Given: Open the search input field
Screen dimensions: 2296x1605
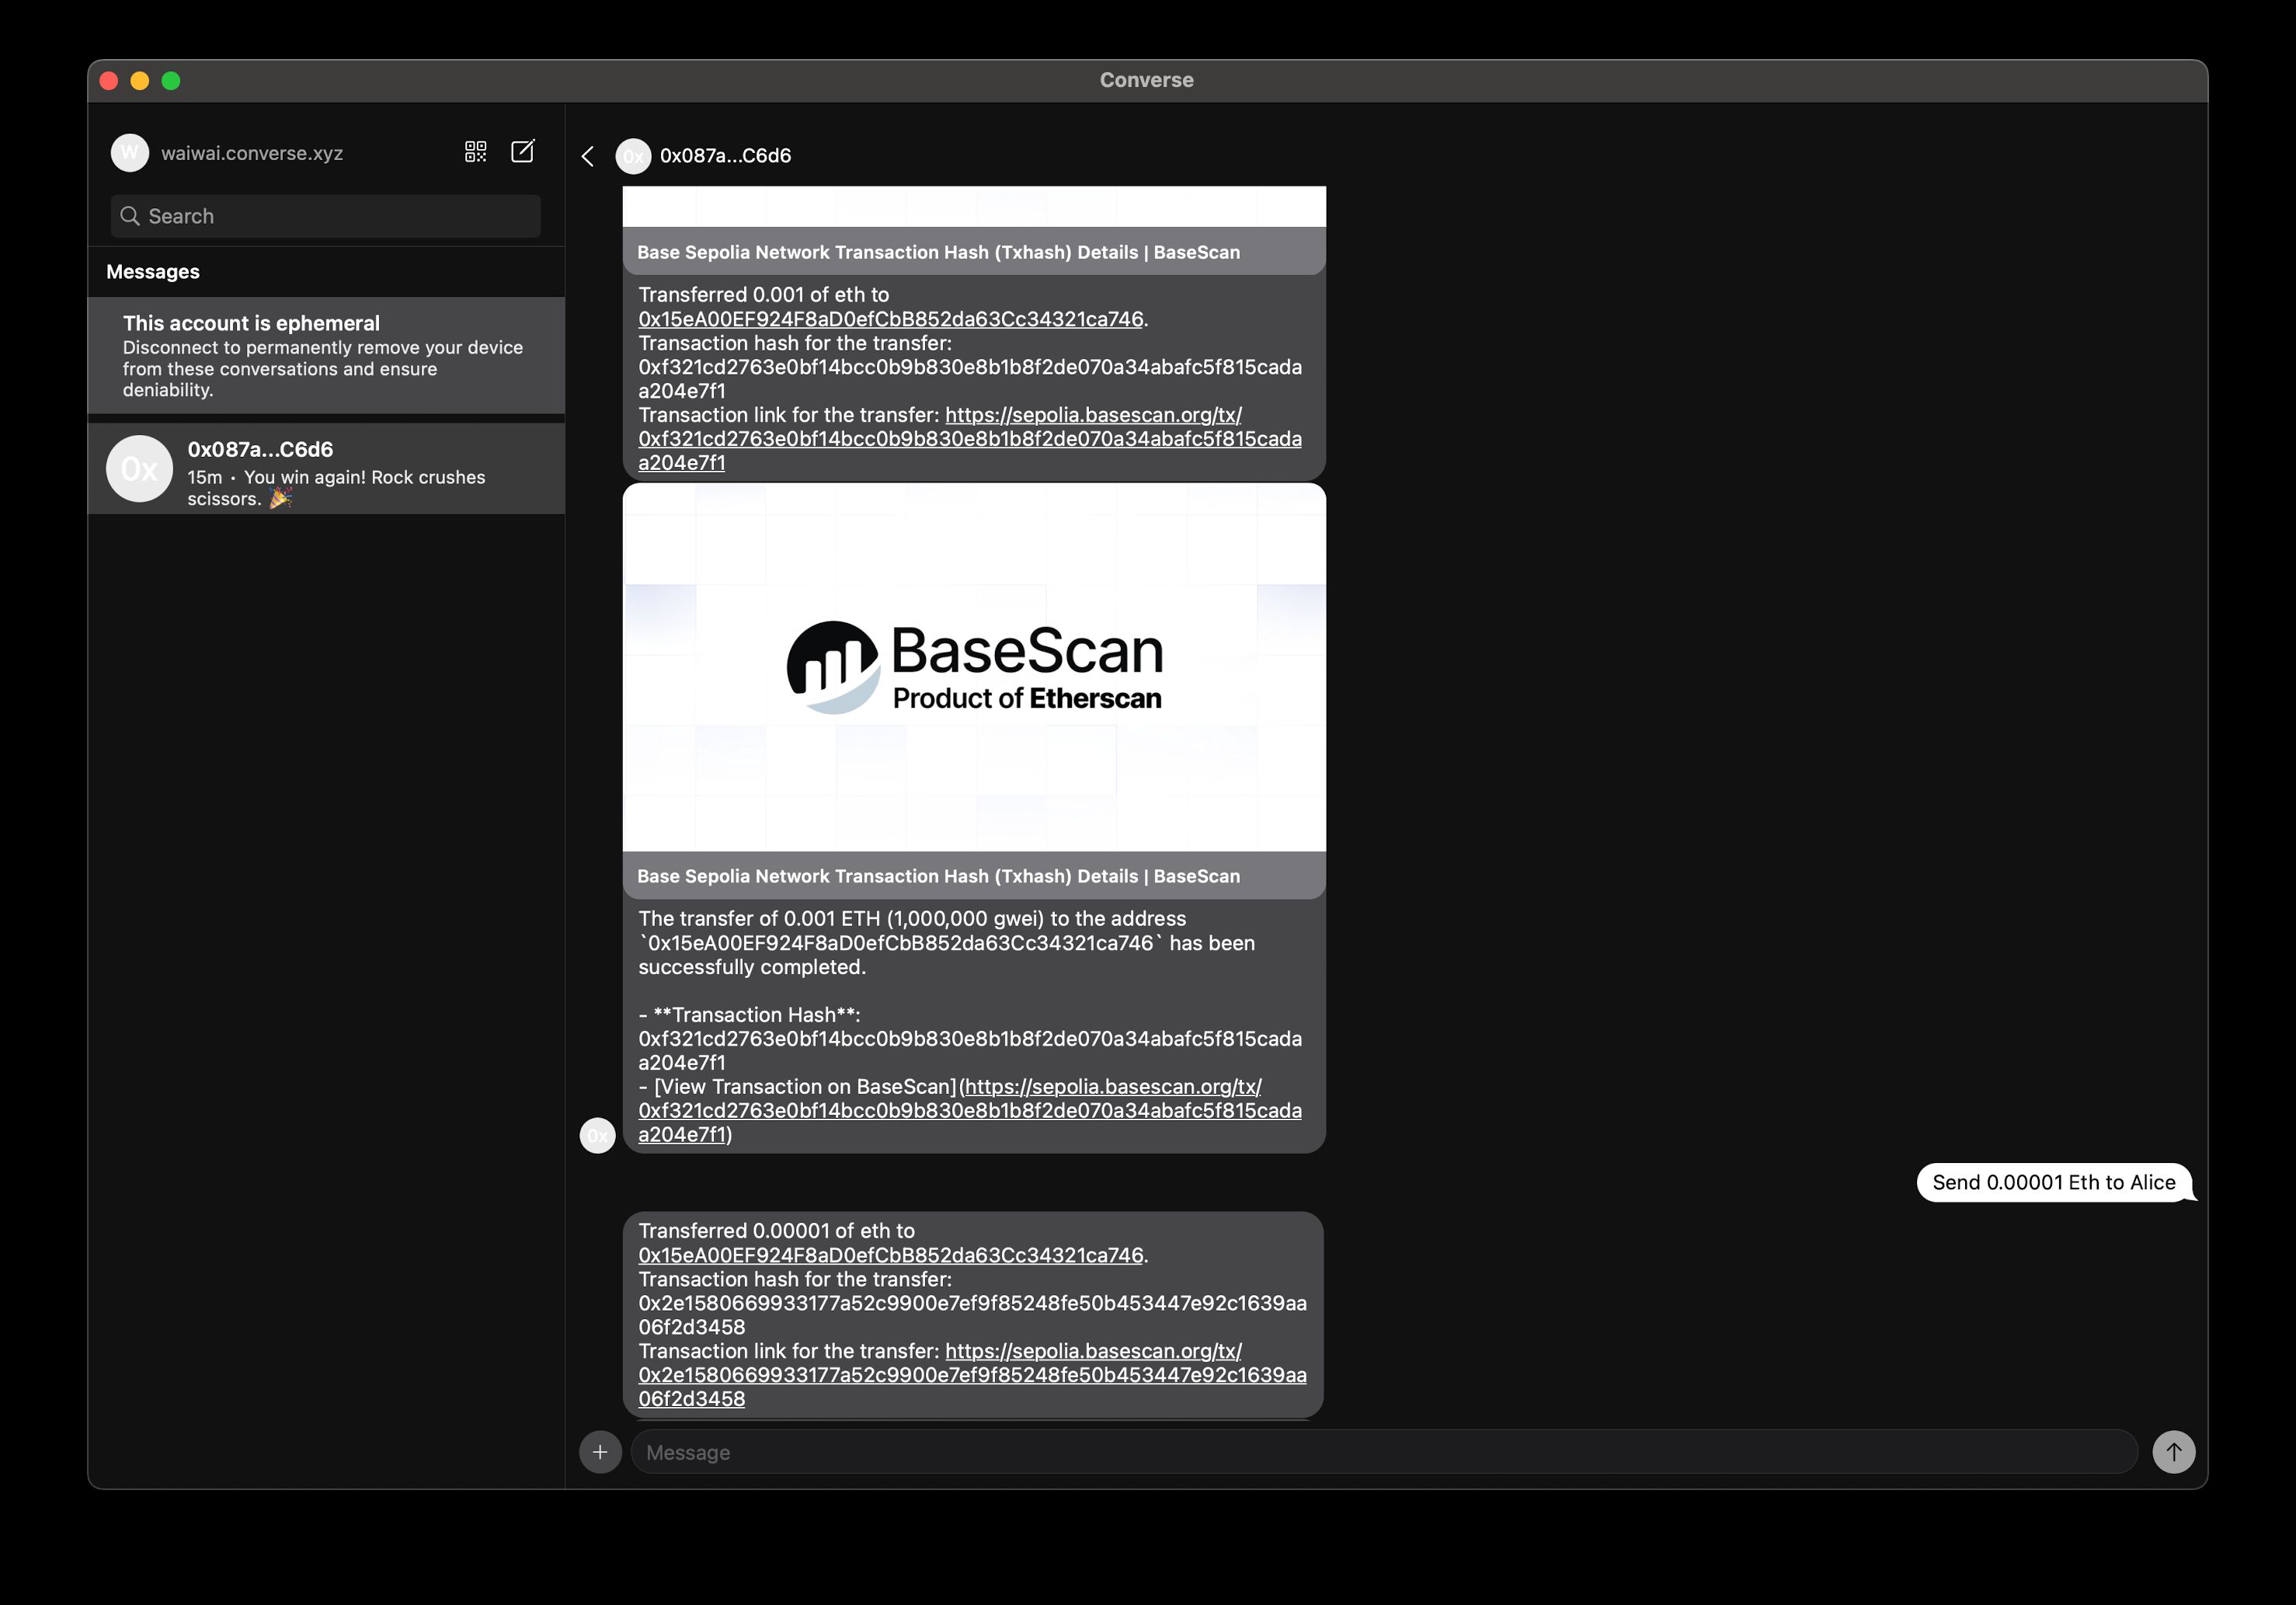Looking at the screenshot, I should [325, 216].
